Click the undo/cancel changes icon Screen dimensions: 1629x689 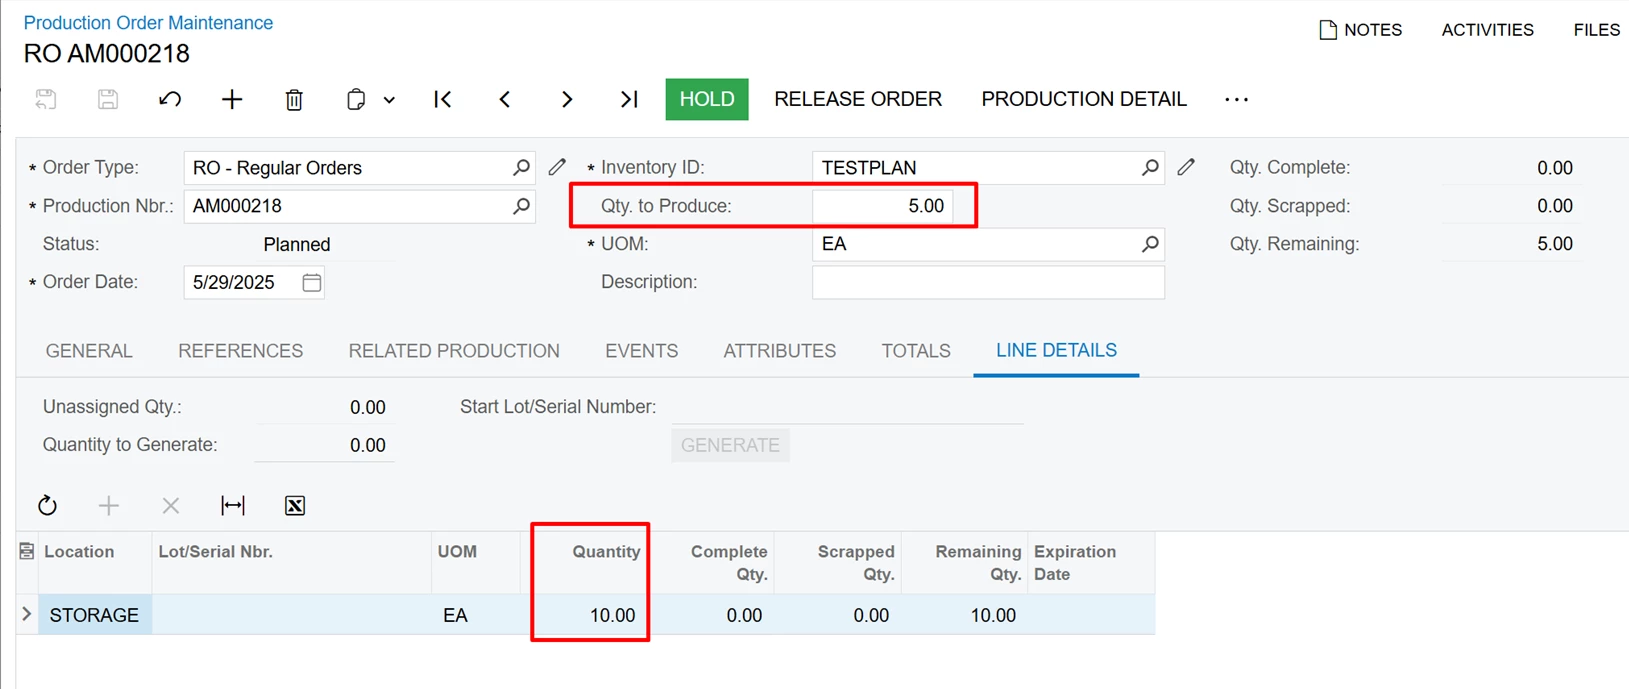click(x=170, y=99)
